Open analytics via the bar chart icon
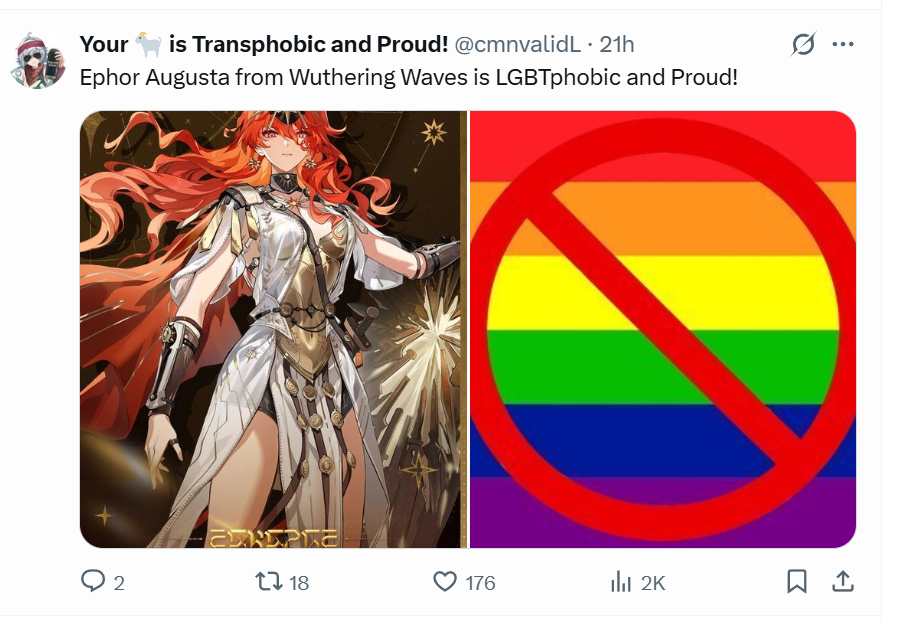This screenshot has height=623, width=900. 621,582
